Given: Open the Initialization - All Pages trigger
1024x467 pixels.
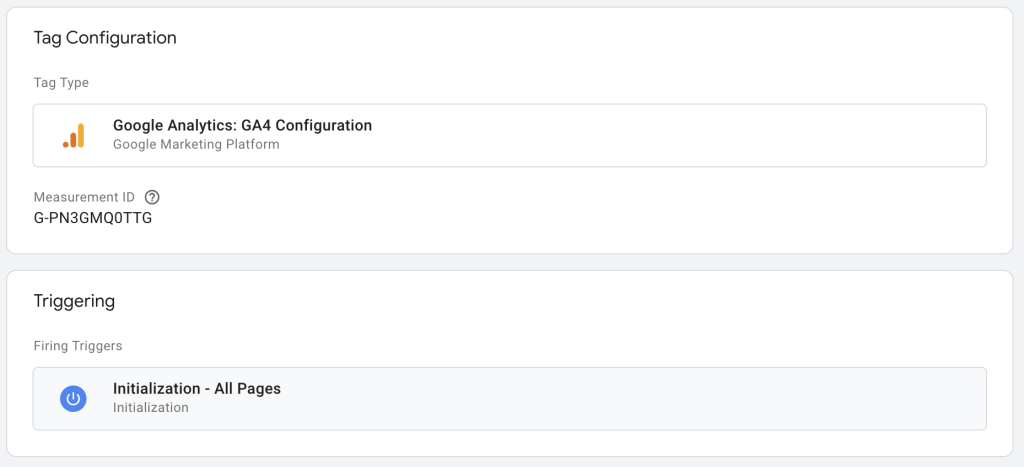Looking at the screenshot, I should [x=197, y=389].
